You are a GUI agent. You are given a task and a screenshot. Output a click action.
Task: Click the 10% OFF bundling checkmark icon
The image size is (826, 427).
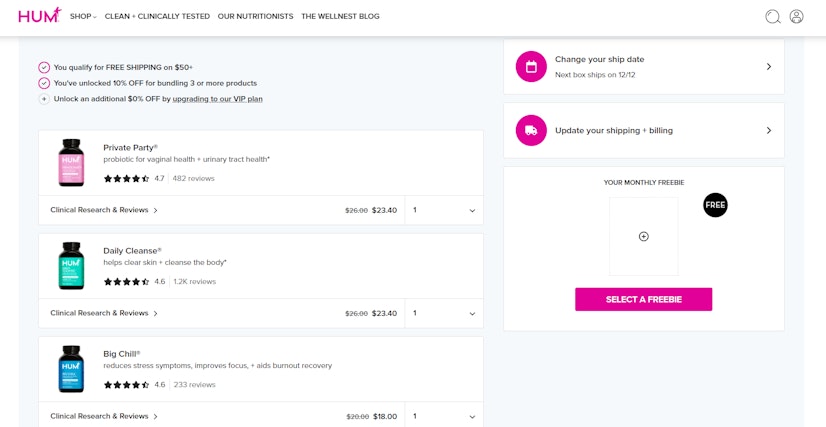44,83
